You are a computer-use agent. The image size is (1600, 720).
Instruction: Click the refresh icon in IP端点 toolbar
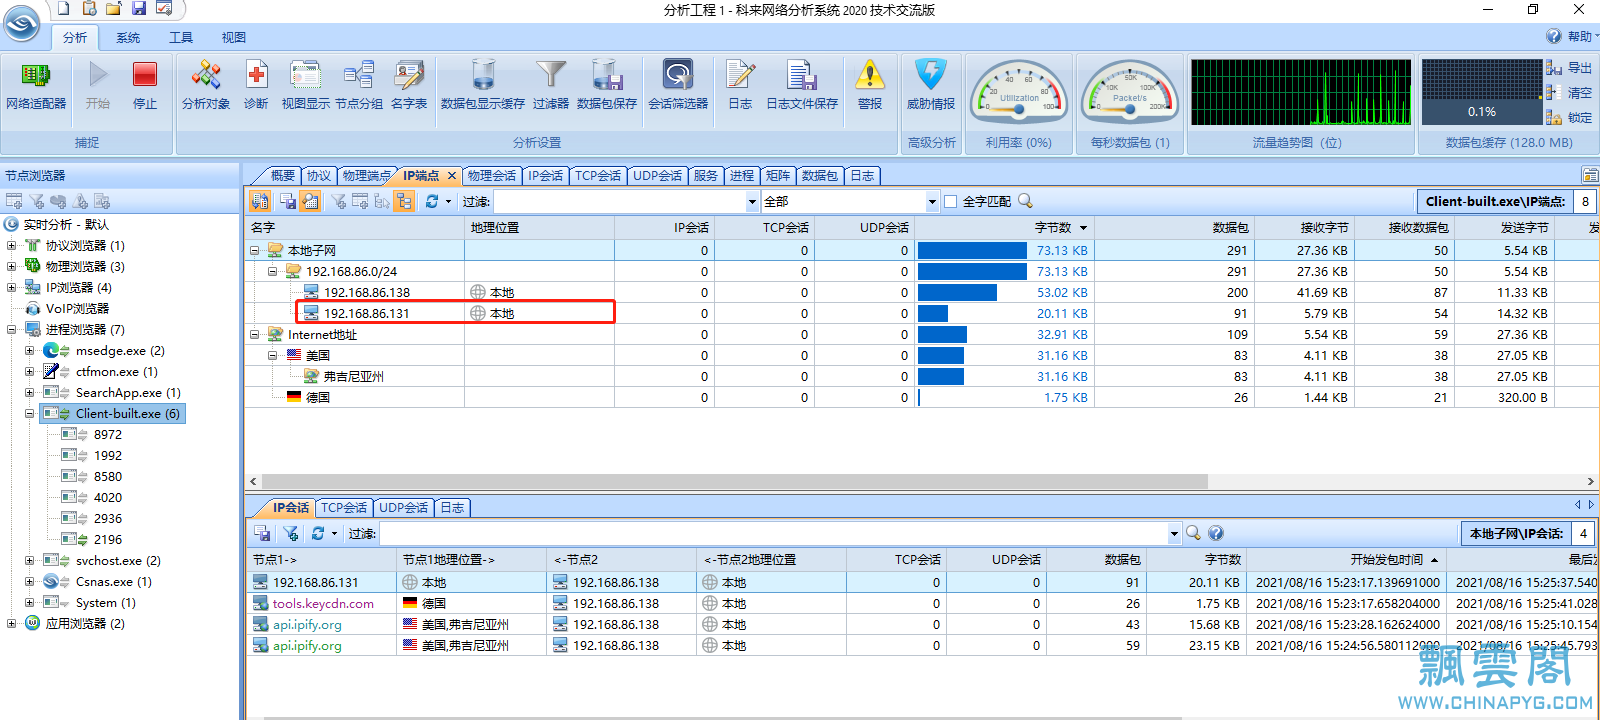(x=432, y=201)
